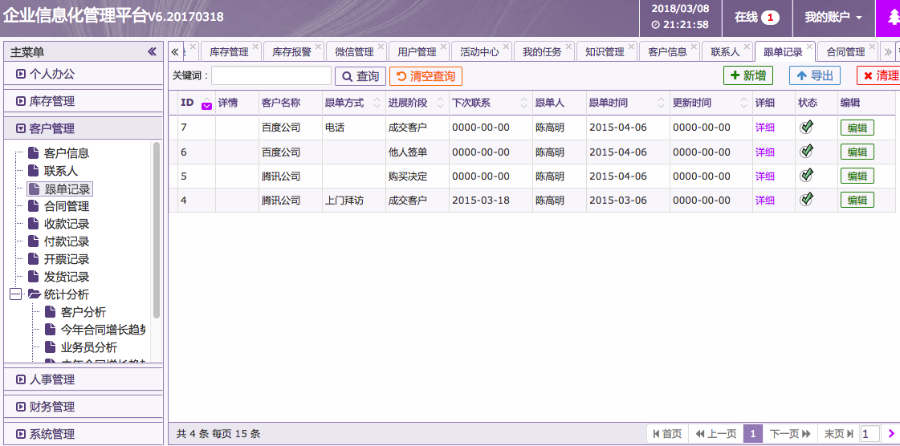The width and height of the screenshot is (900, 446).
Task: Expand the 人事管理 menu section
Action: click(83, 379)
